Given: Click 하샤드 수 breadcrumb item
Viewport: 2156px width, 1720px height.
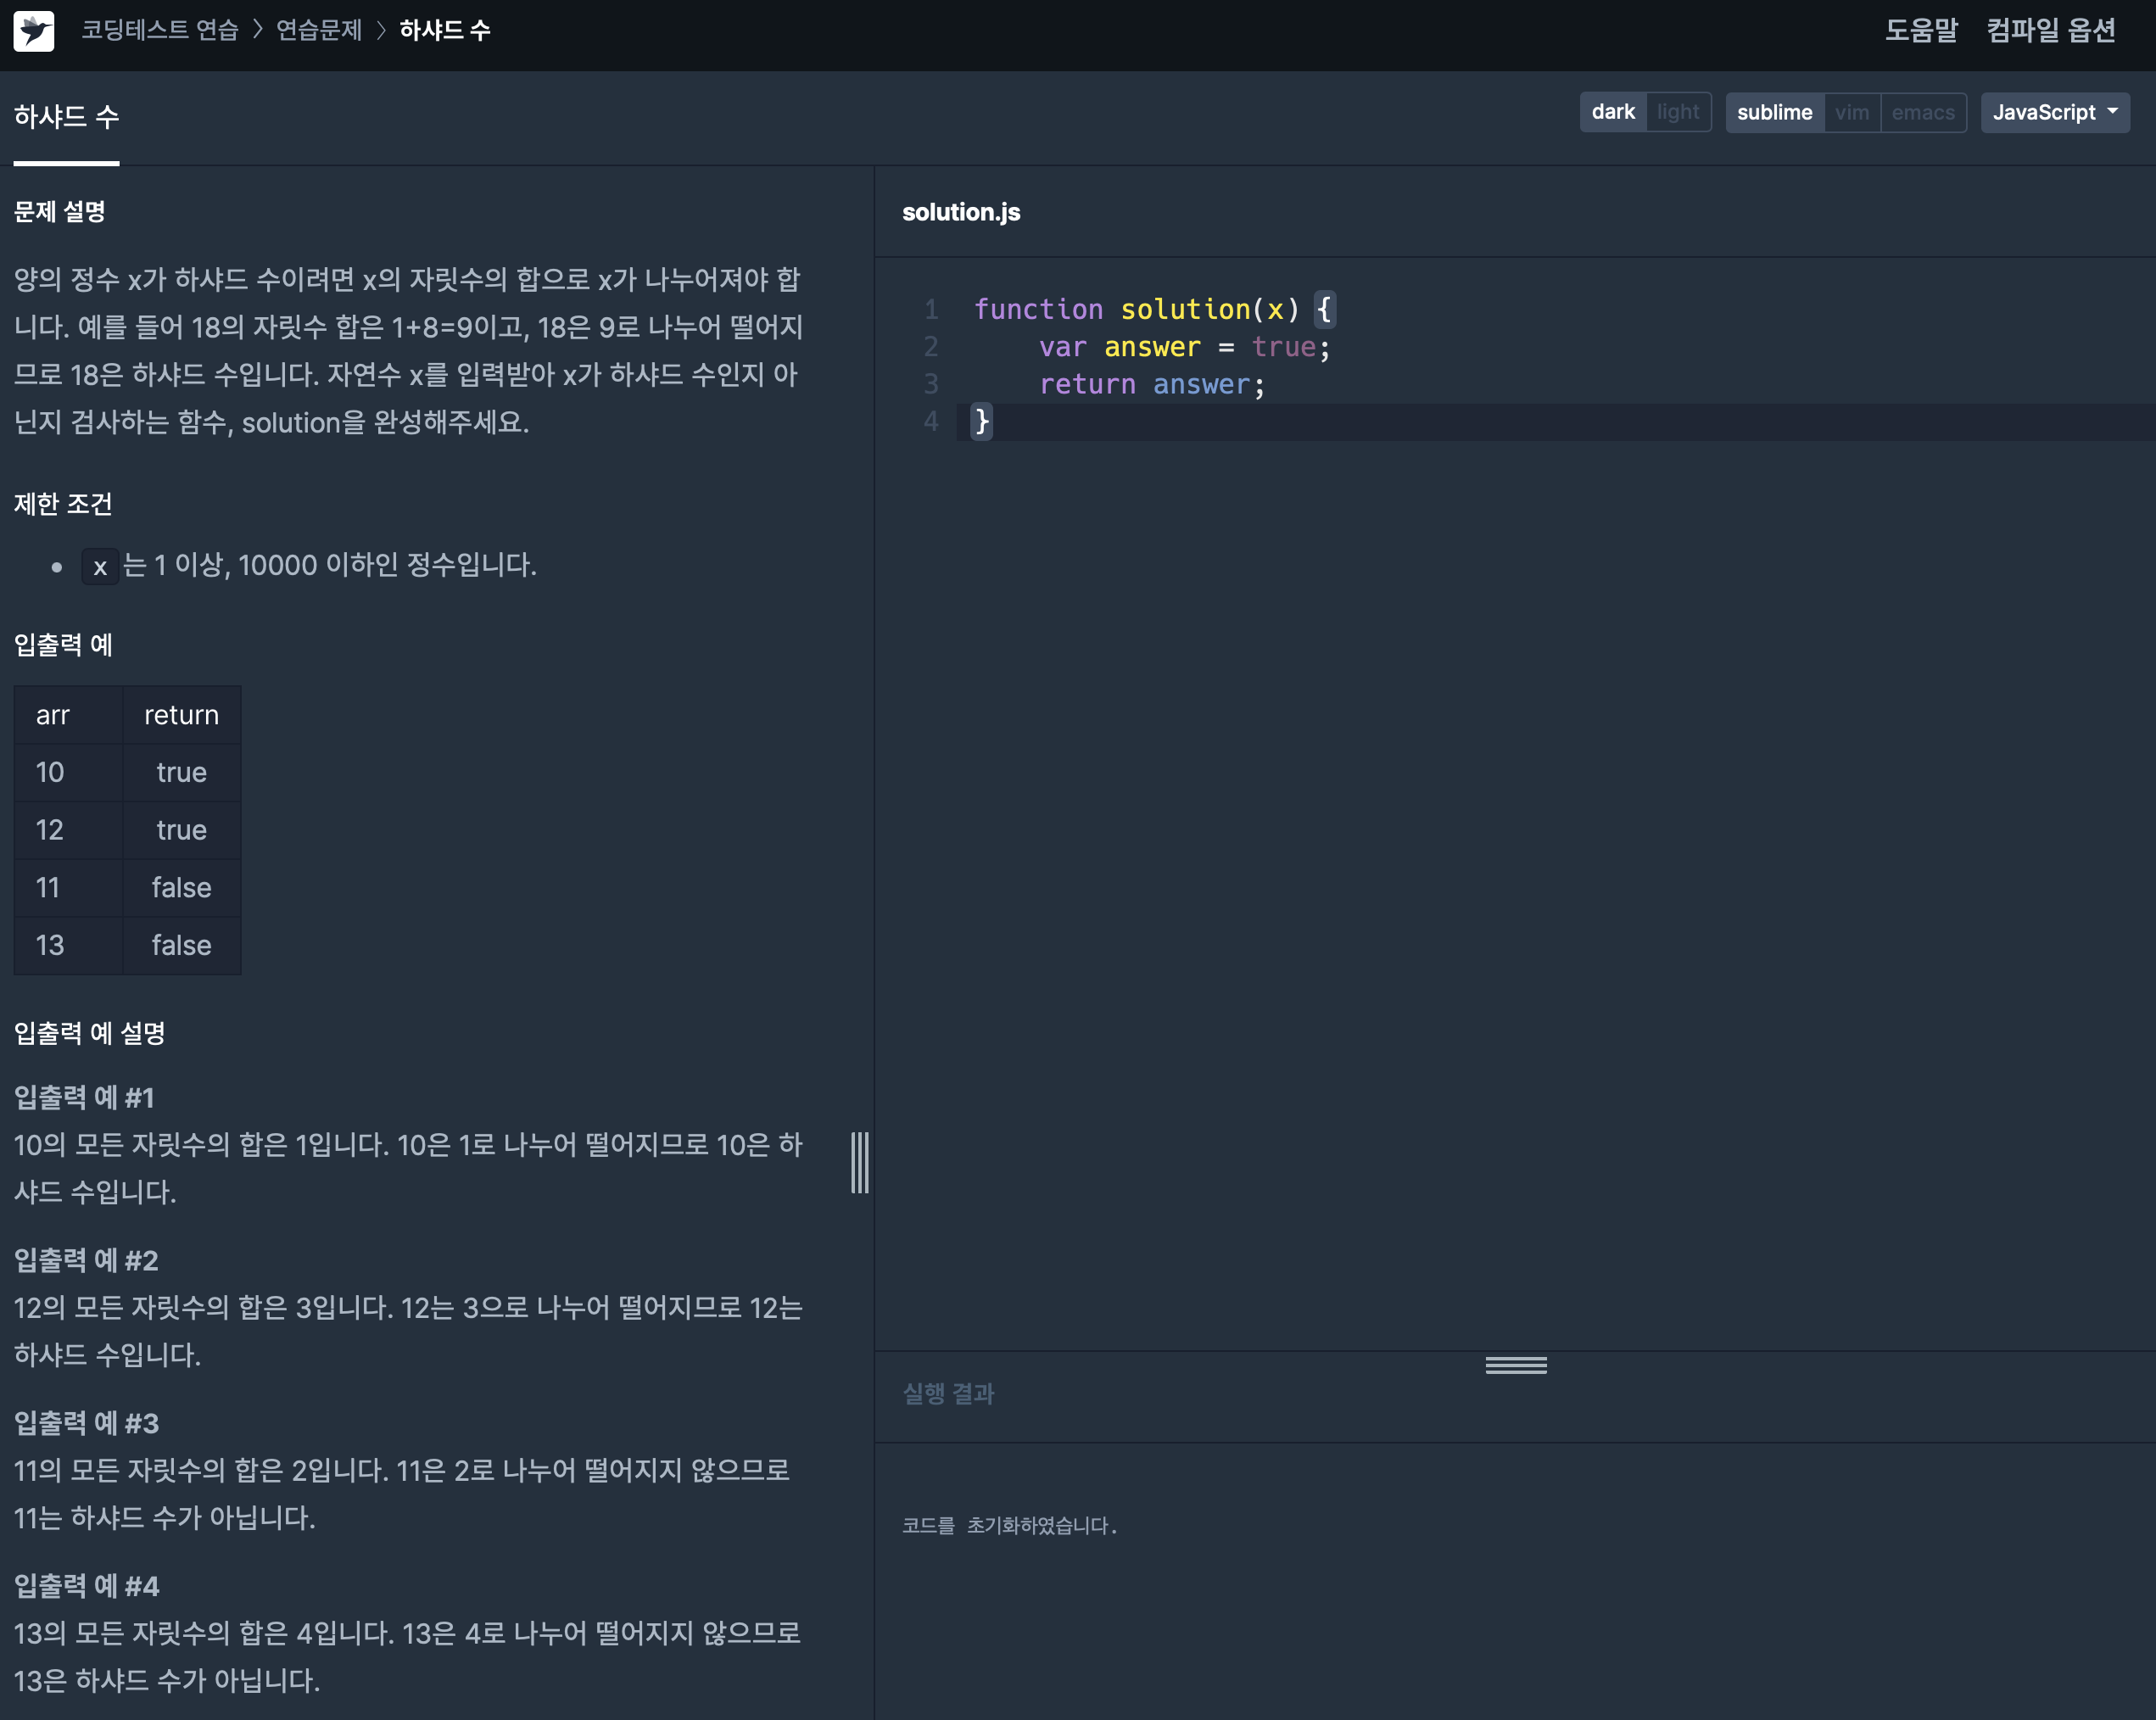Looking at the screenshot, I should tap(445, 30).
